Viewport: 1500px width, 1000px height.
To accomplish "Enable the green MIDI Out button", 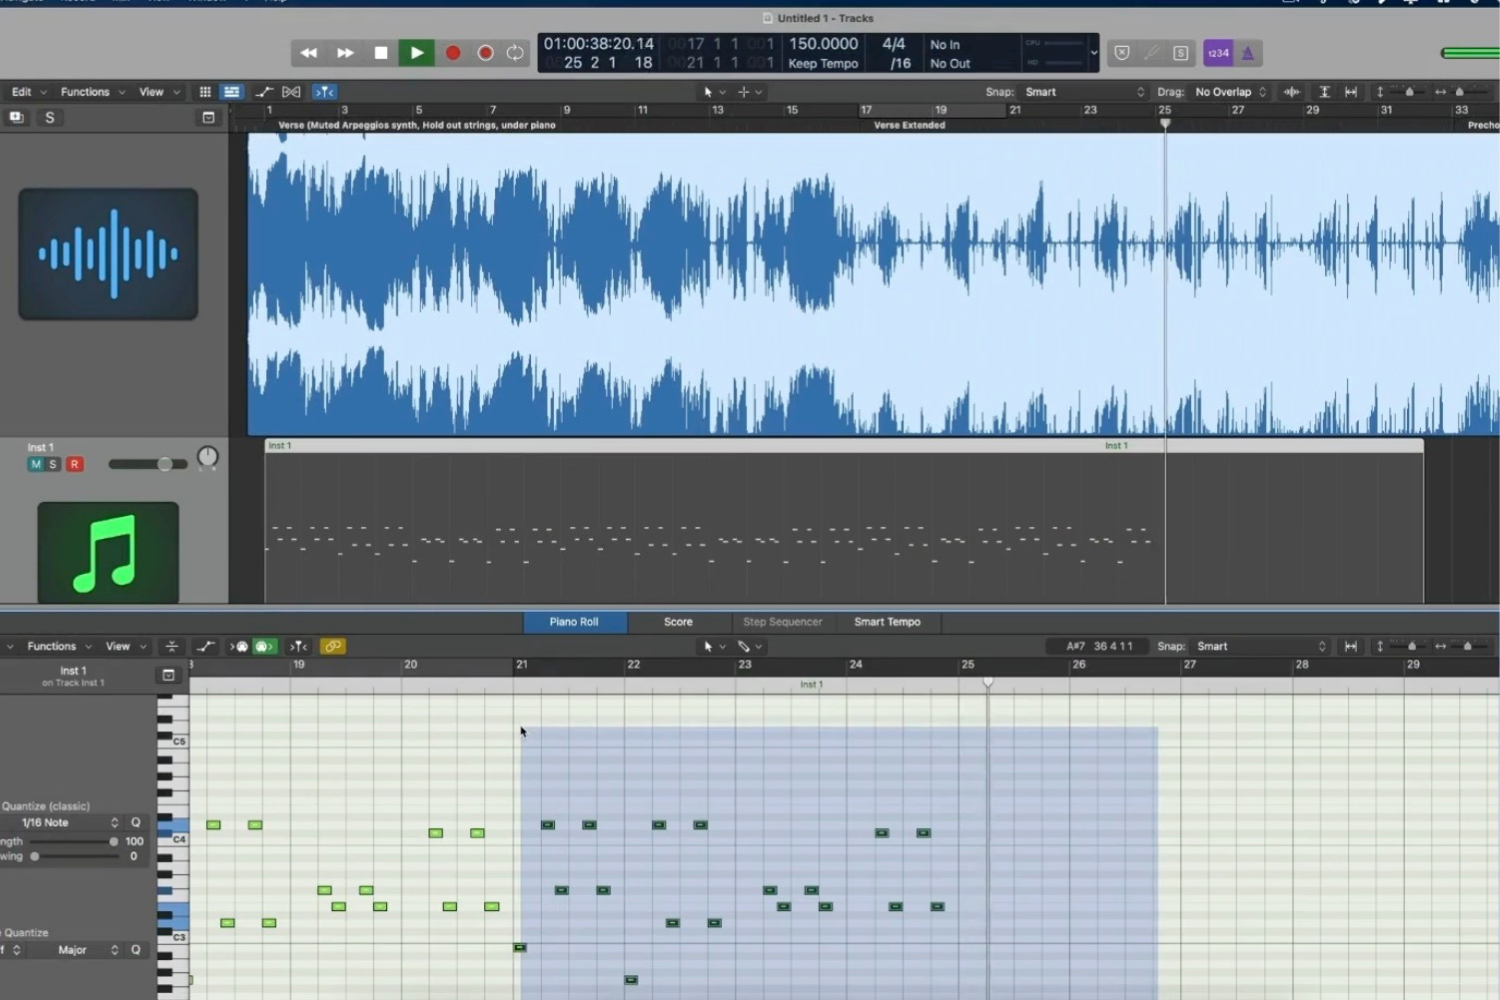I will click(264, 647).
